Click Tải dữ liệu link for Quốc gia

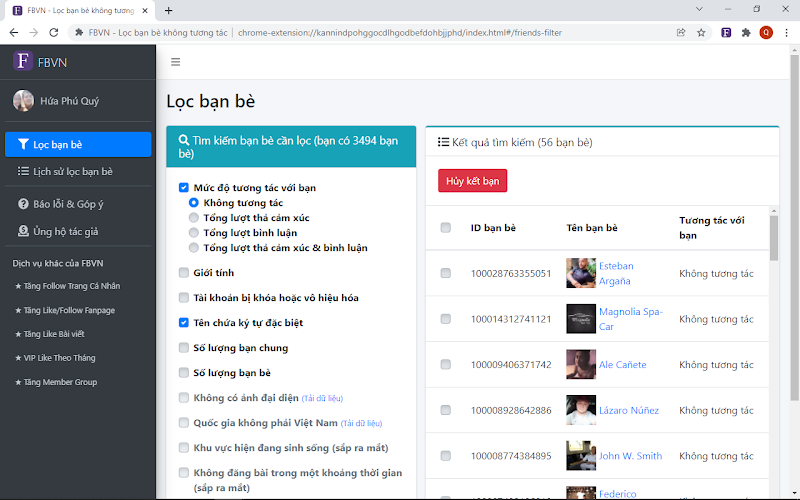[x=361, y=423]
